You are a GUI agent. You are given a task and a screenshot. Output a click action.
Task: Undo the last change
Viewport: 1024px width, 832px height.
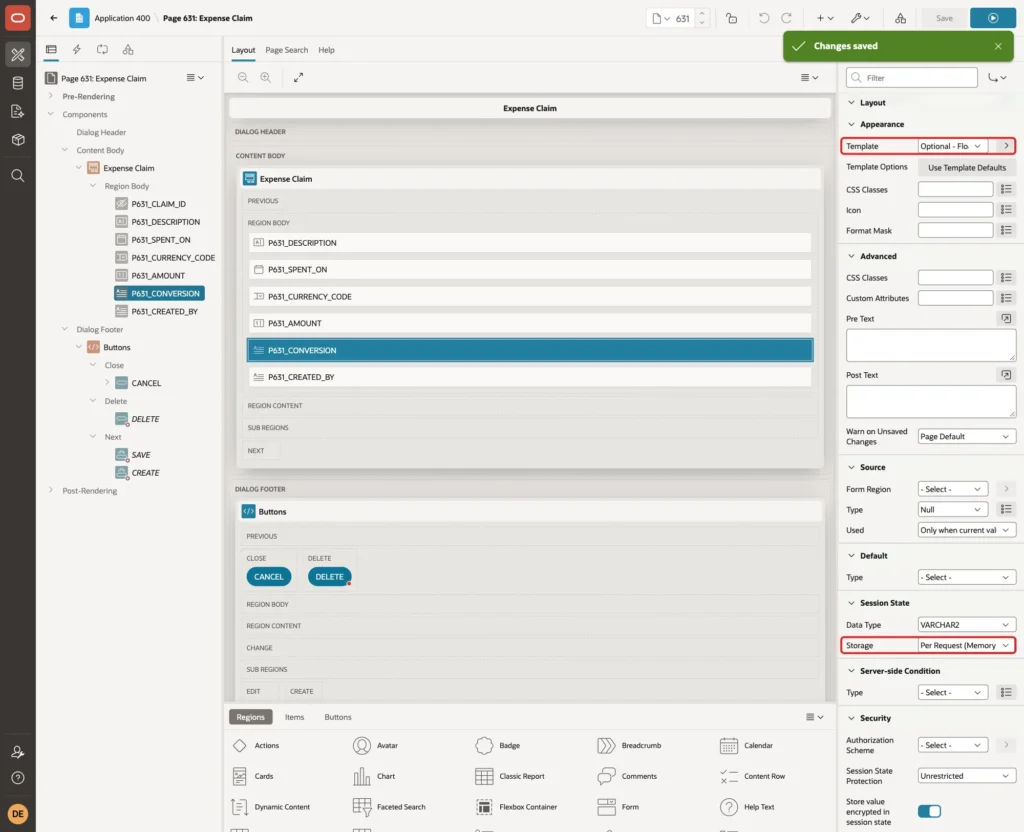763,18
